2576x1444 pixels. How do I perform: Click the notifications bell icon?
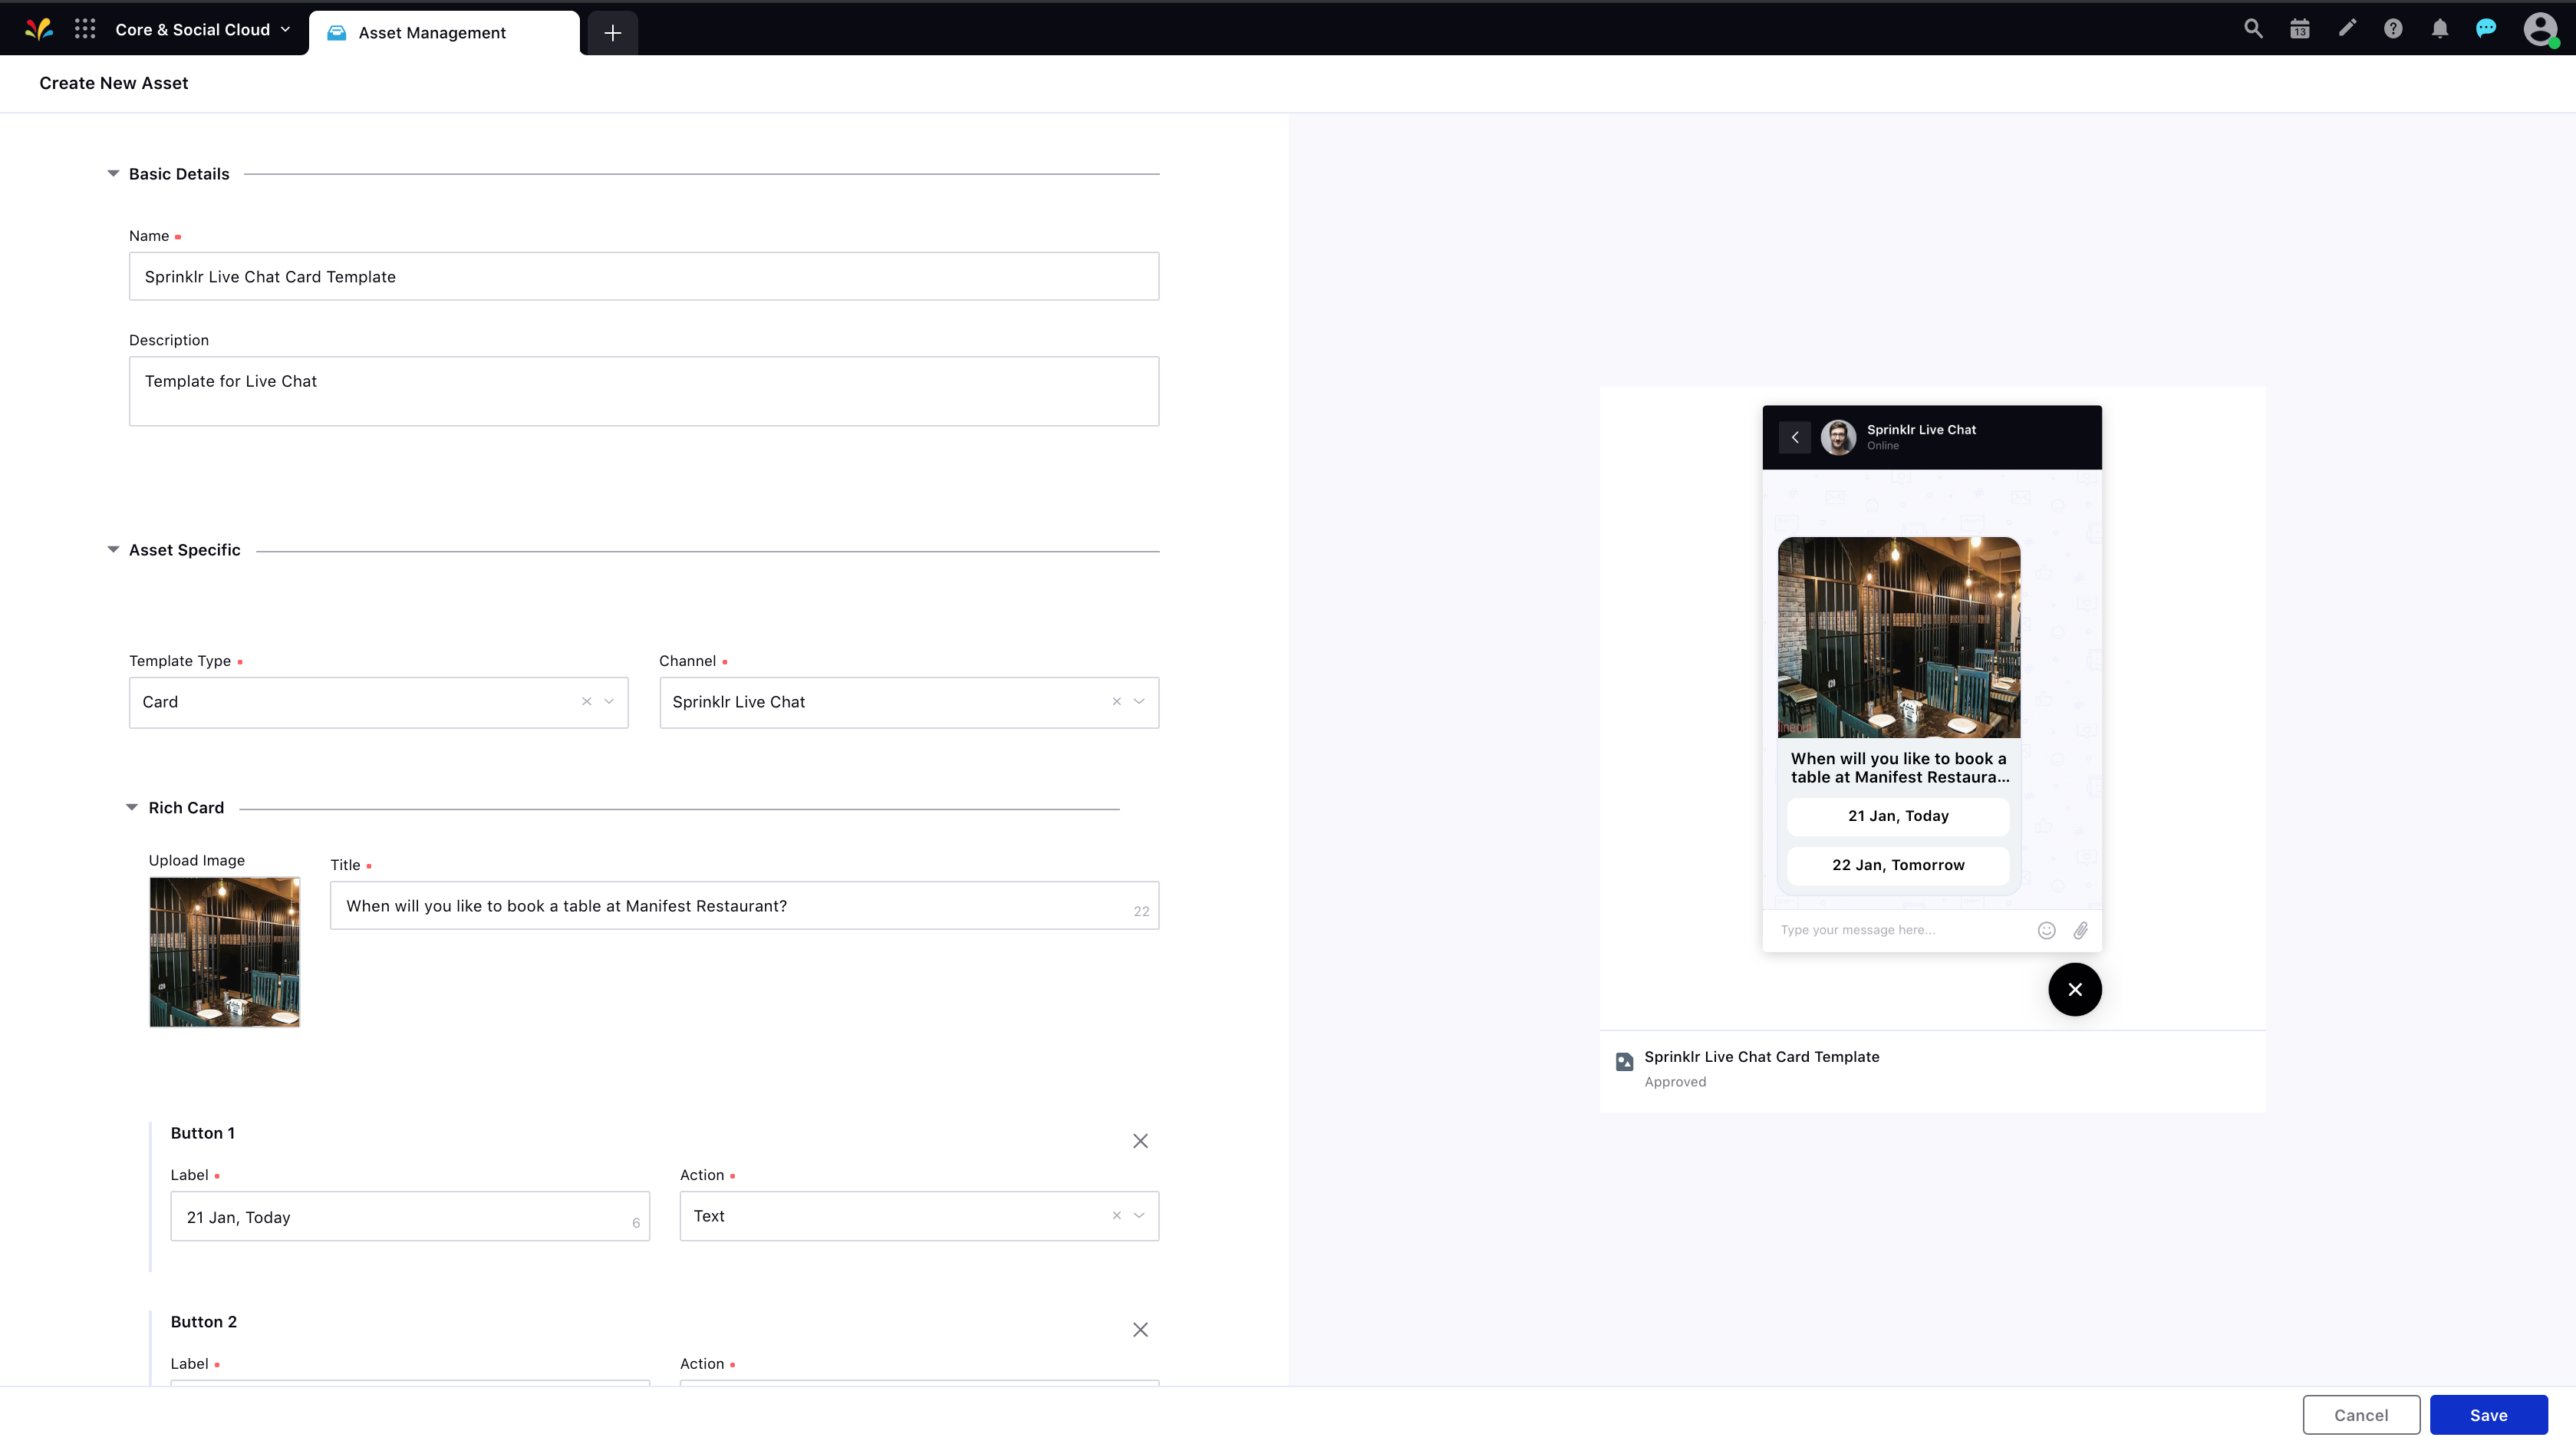tap(2439, 28)
